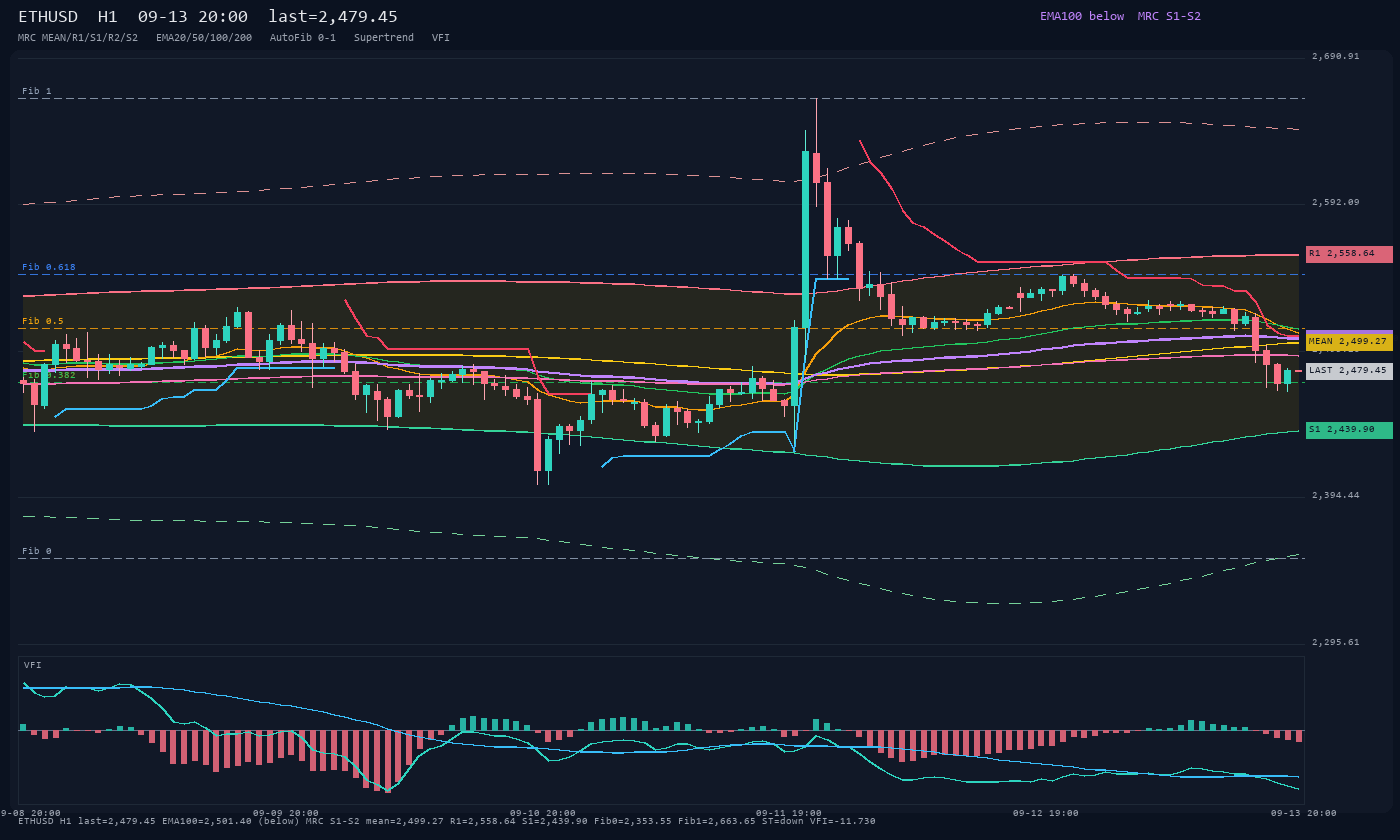Select the "Fib 0" level label
Screen dimensions: 1400x840
pos(37,551)
